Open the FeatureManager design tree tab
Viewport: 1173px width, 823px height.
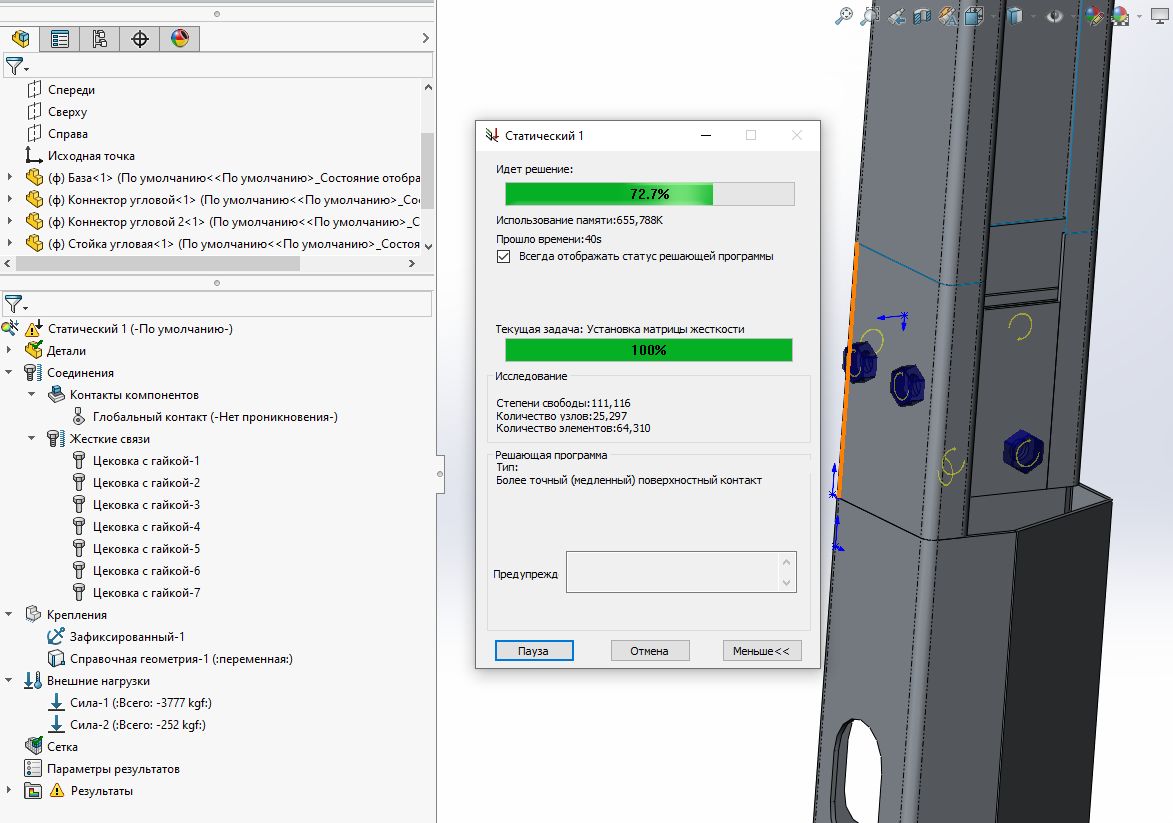tap(20, 38)
